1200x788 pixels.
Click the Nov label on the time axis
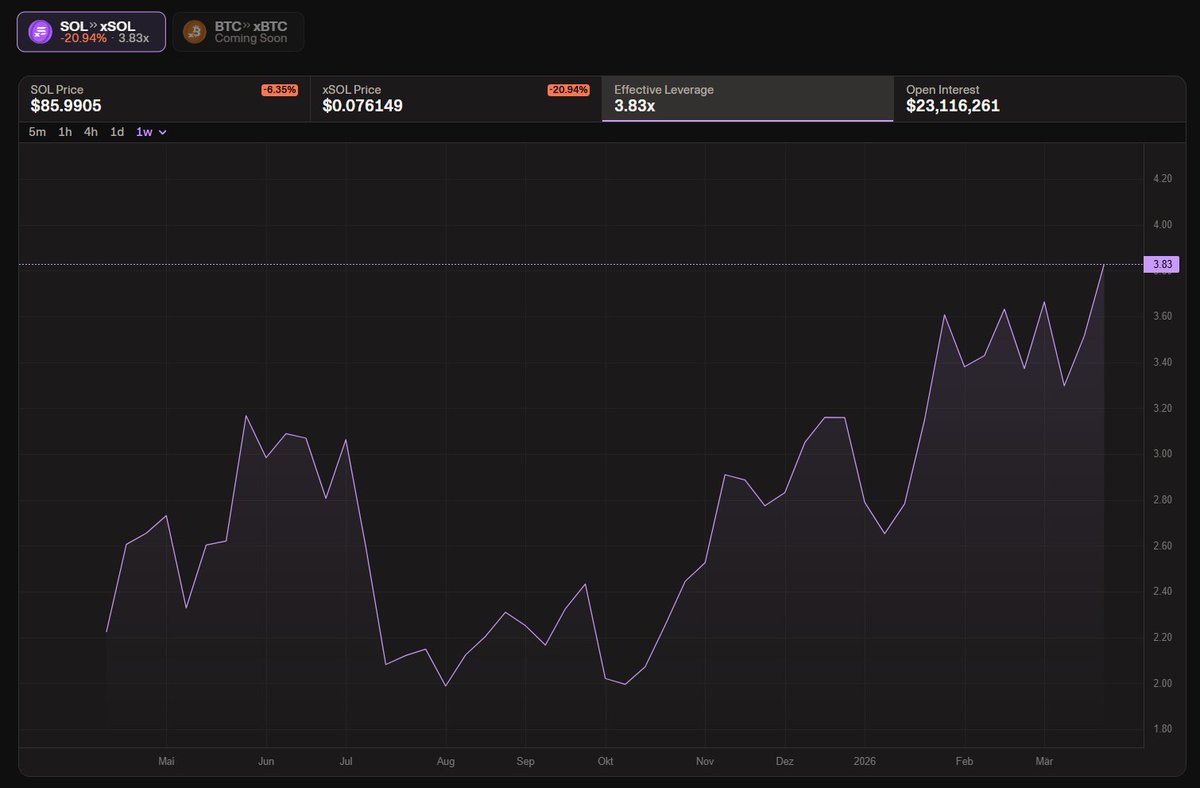click(705, 761)
